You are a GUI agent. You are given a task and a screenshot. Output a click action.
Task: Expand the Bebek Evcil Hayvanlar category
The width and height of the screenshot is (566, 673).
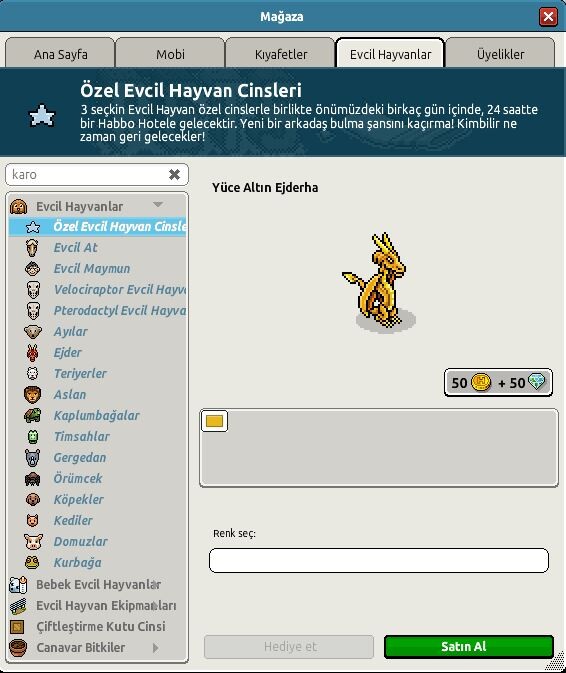coord(97,585)
